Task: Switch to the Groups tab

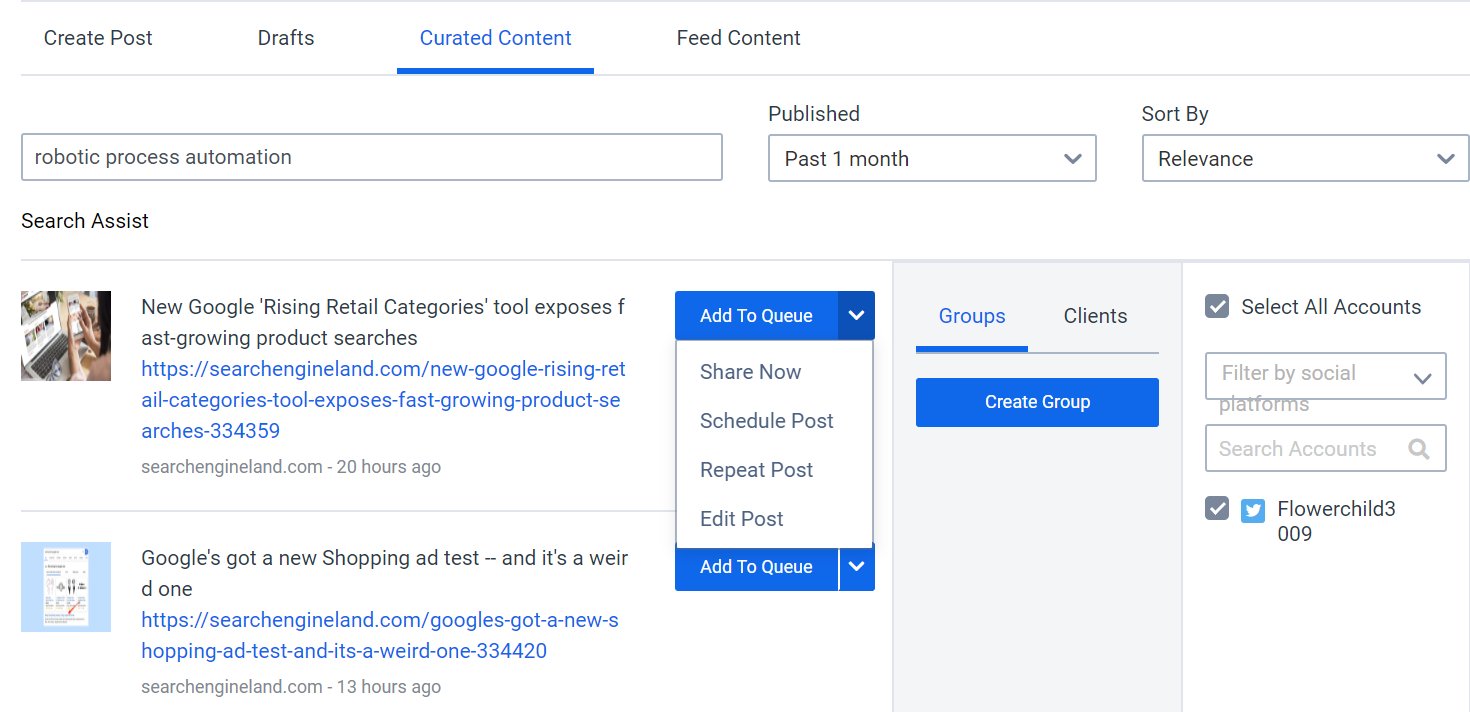Action: (972, 316)
